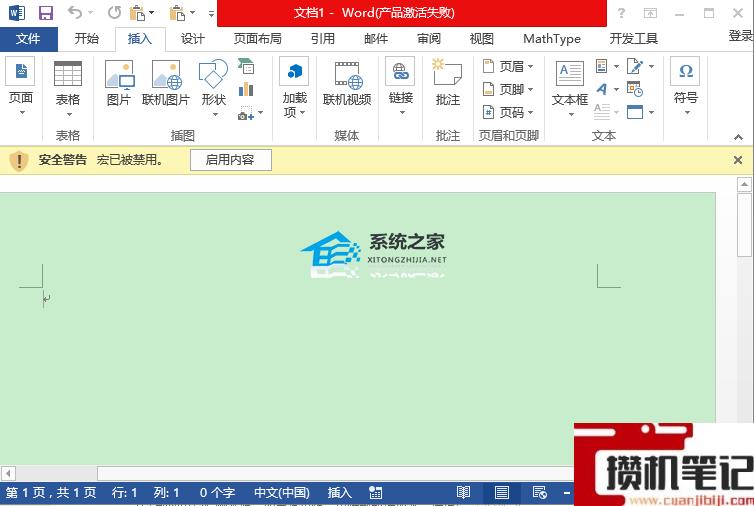
Task: Insert SmartArt graphic icon
Action: pos(246,66)
